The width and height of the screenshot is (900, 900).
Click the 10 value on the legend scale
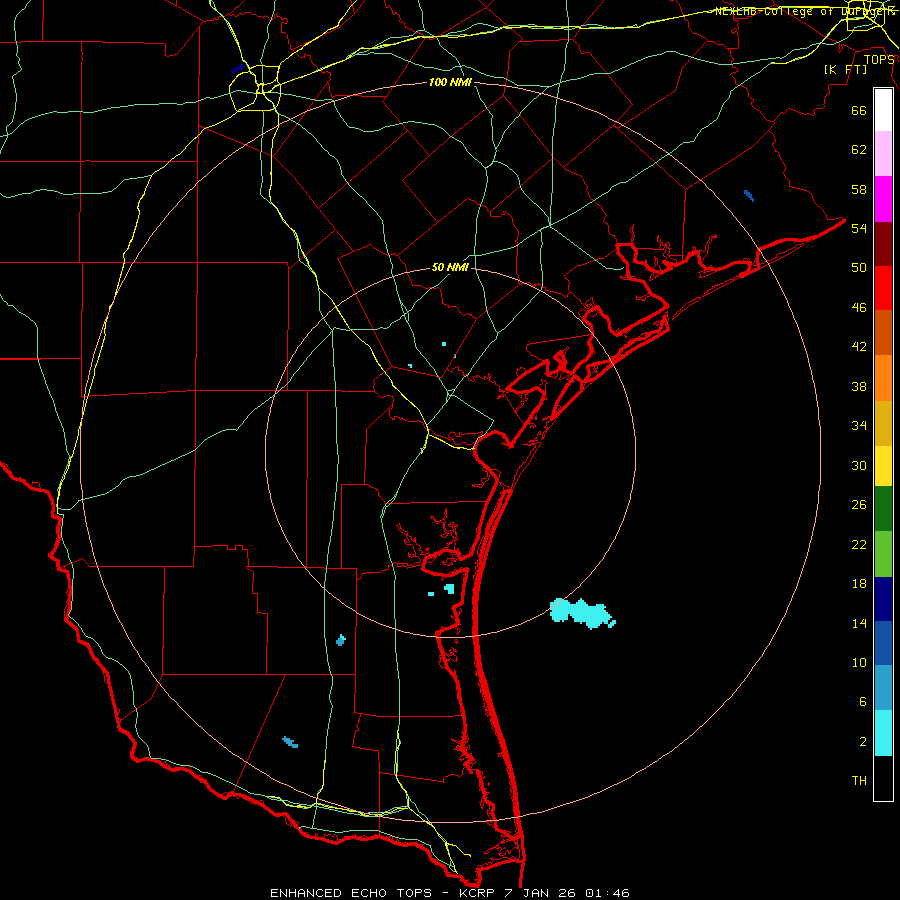(x=859, y=662)
